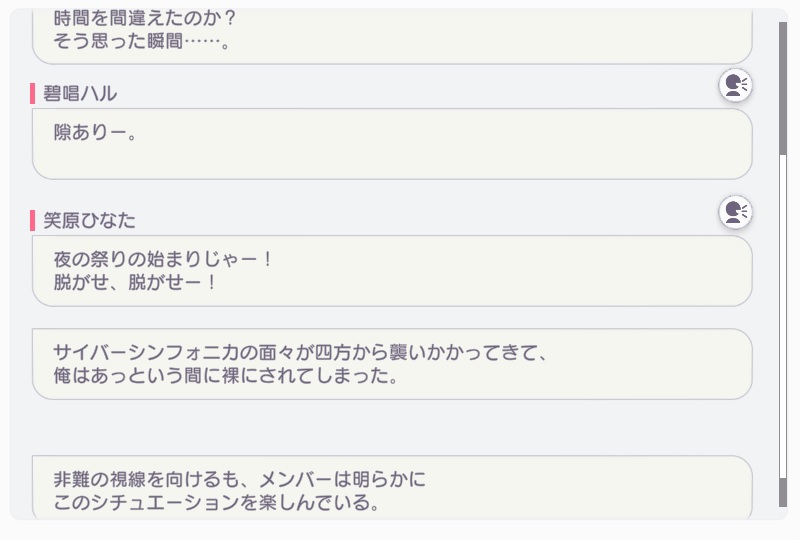Jump to the line 隙ありー。

coord(94,131)
